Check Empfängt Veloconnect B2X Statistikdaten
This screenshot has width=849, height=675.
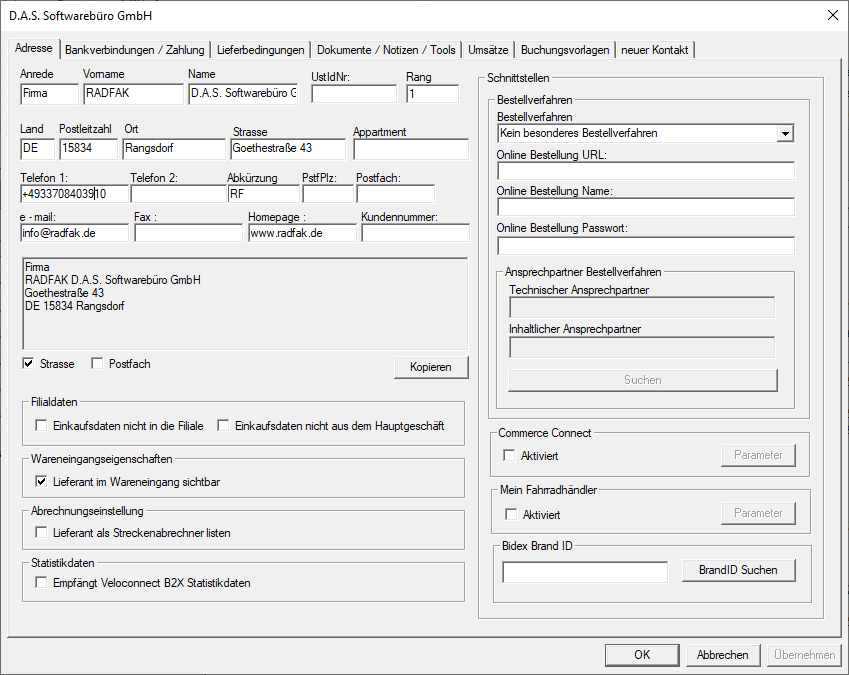(41, 583)
